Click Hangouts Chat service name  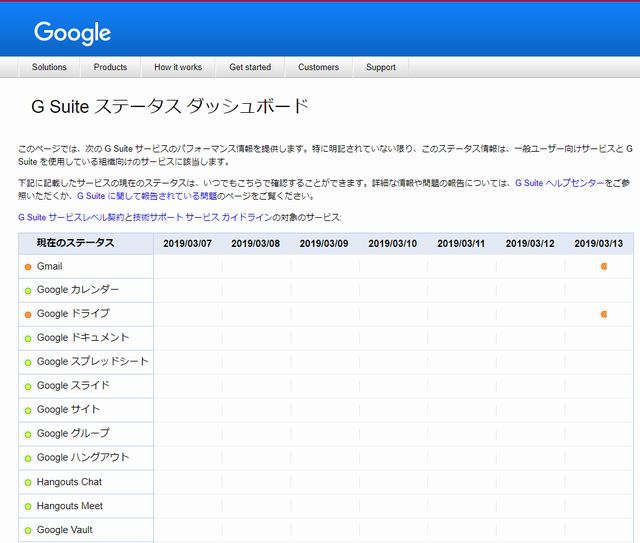click(x=69, y=482)
